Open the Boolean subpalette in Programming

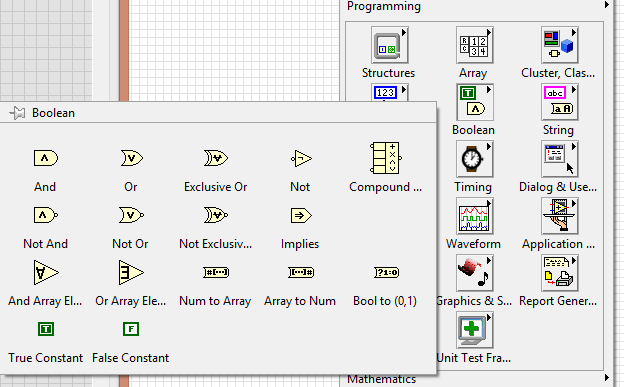click(474, 102)
